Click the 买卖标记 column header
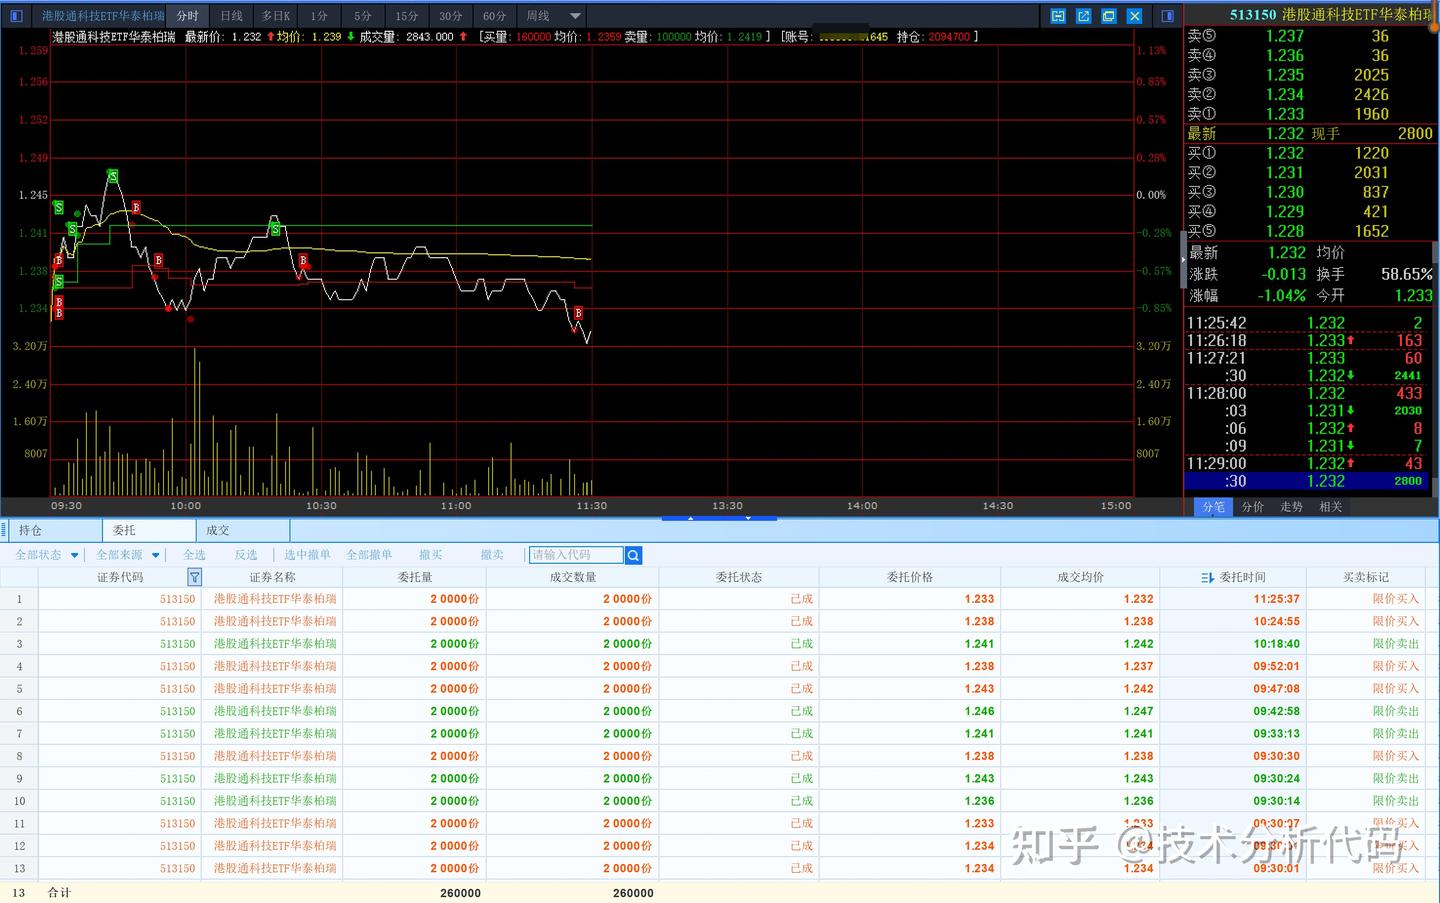1440x903 pixels. [x=1366, y=577]
